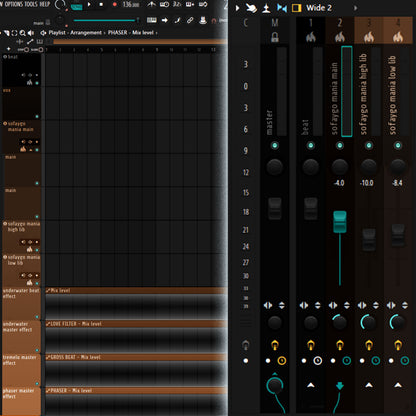The image size is (416, 416).
Task: Select the underwater beat effect track header
Action: (21, 303)
